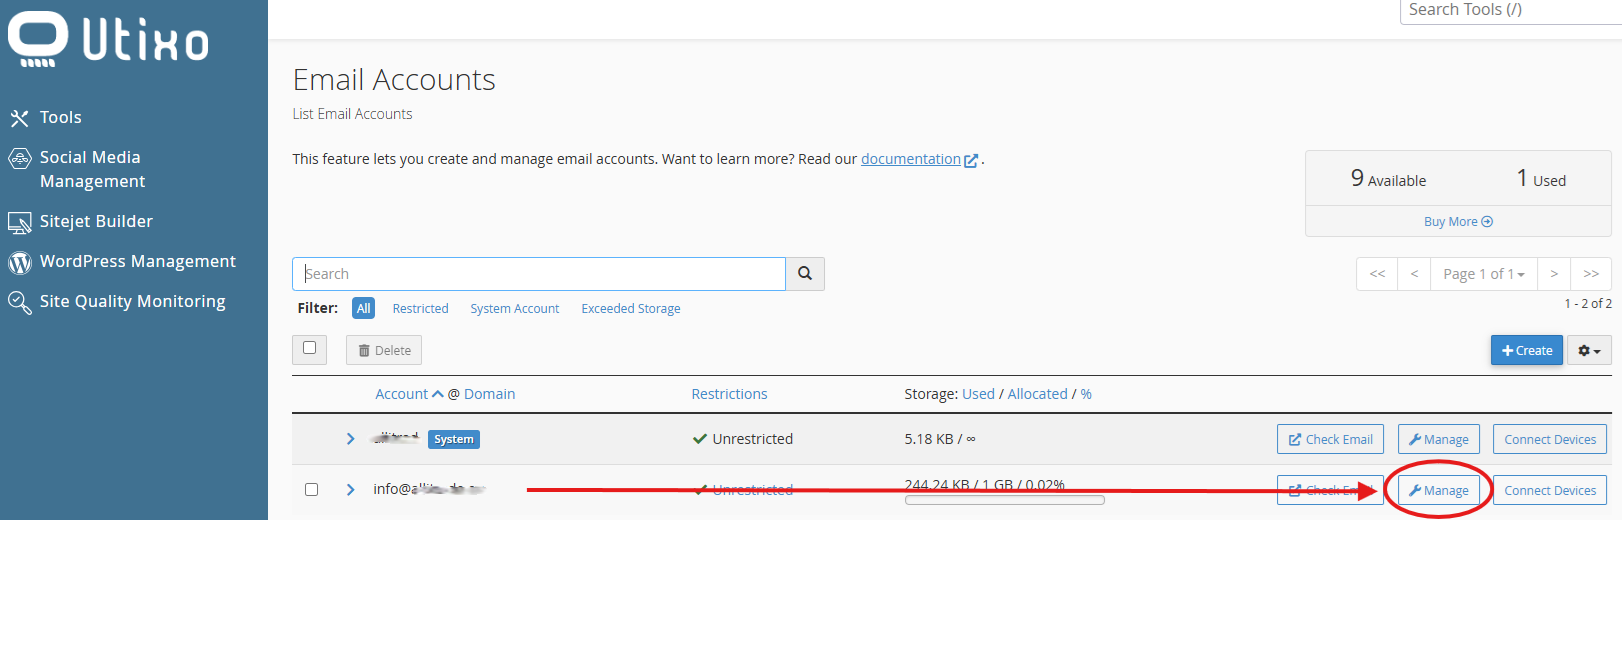Manage the info@ email account
Viewport: 1622px width, 648px height.
1438,491
